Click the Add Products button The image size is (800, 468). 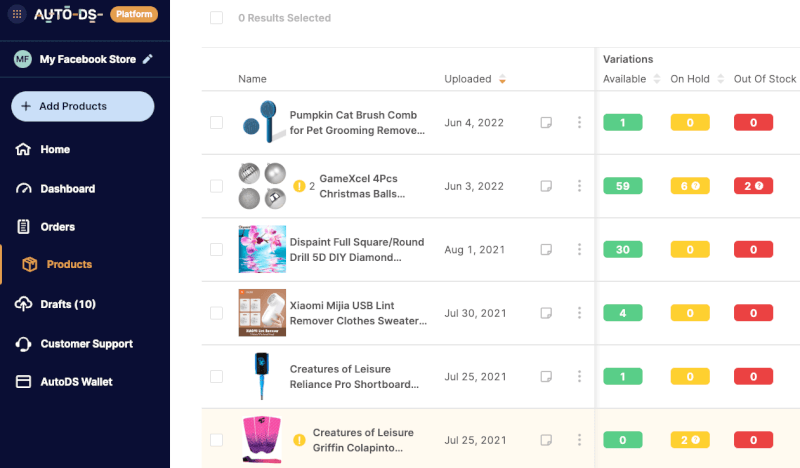(x=83, y=106)
